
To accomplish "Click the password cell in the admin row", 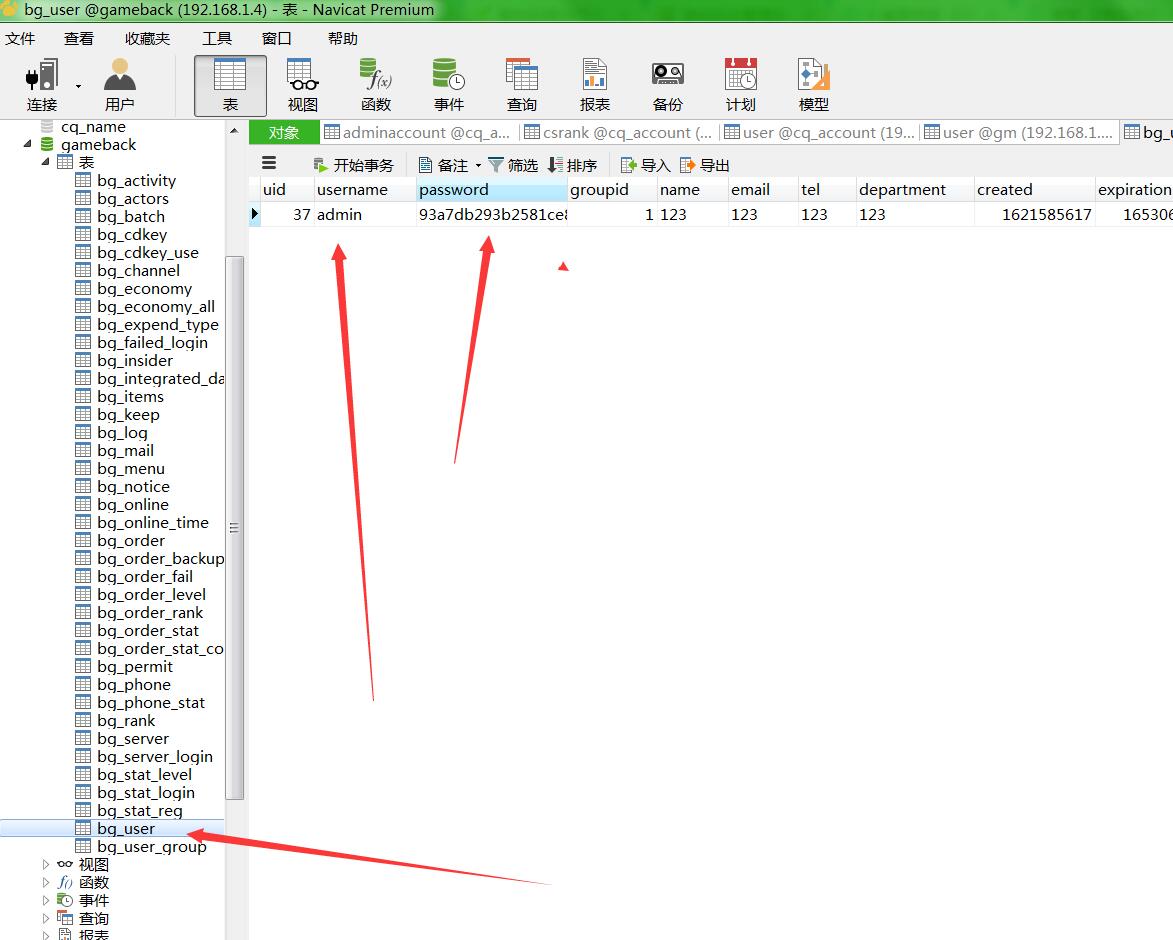I will pyautogui.click(x=491, y=215).
